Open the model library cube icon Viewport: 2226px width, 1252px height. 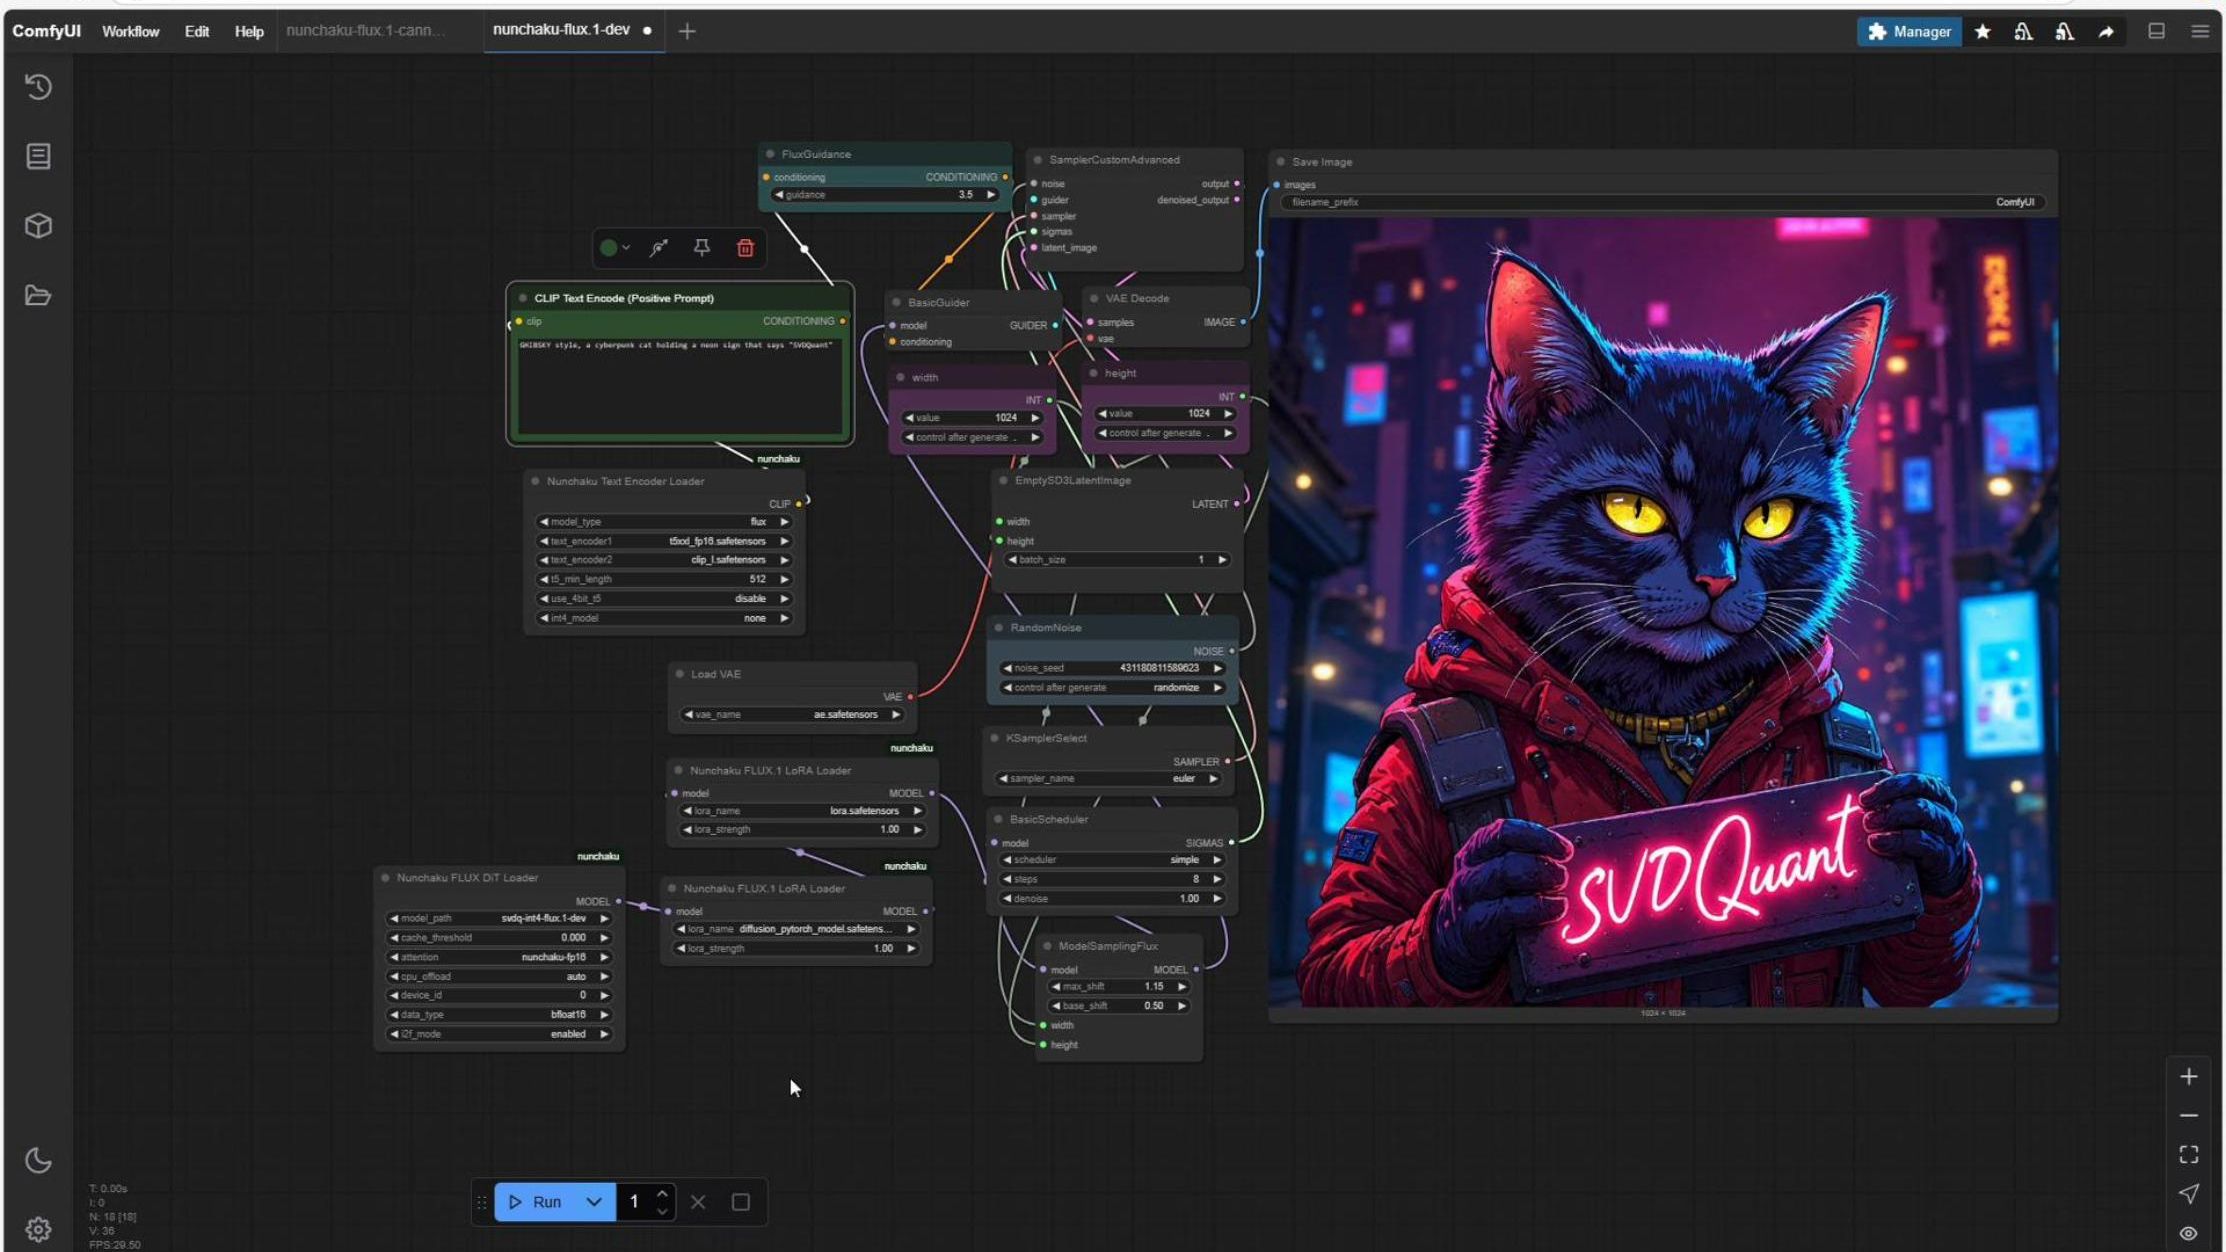tap(38, 226)
